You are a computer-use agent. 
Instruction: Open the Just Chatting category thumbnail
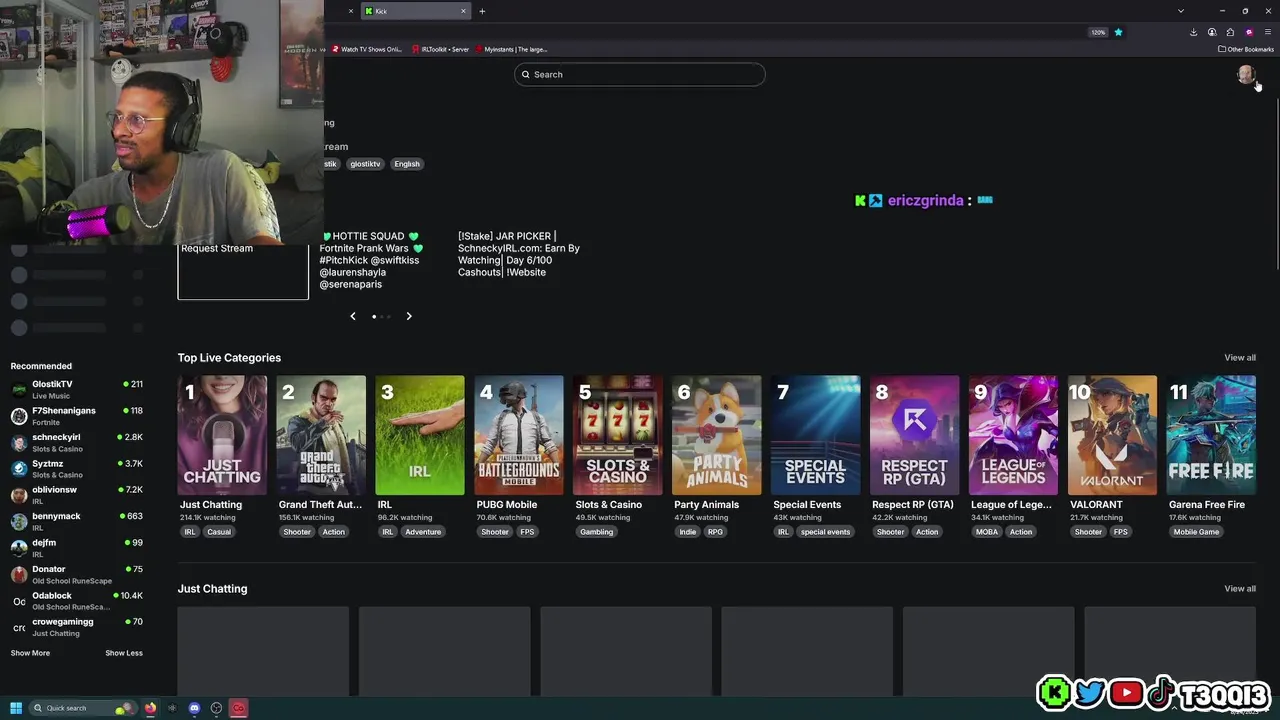(222, 435)
